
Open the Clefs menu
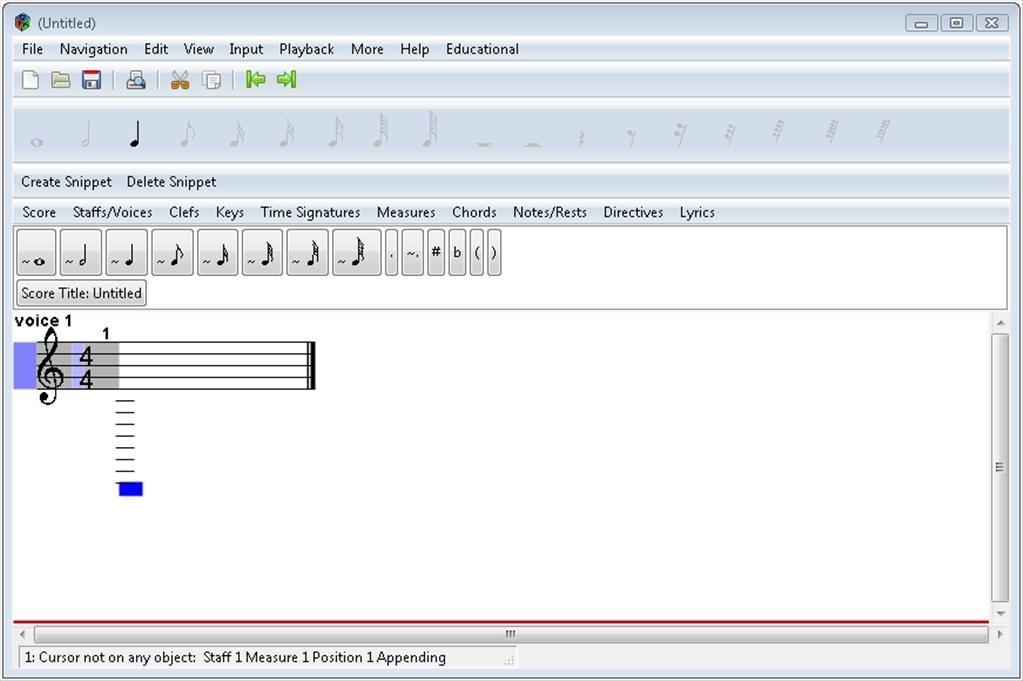coord(184,213)
